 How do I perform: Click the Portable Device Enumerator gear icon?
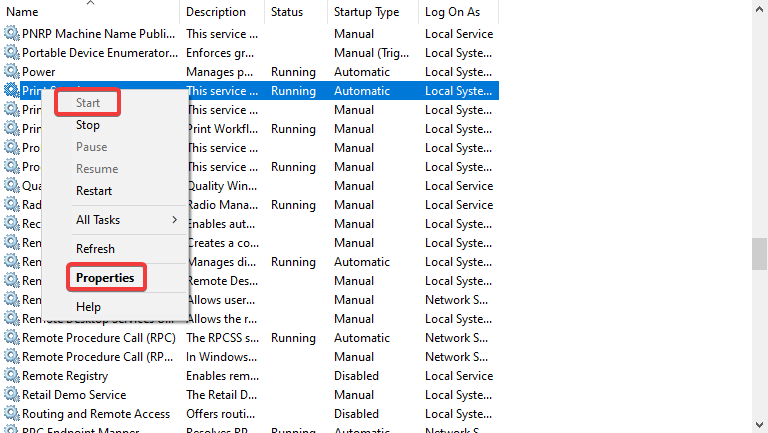click(11, 53)
